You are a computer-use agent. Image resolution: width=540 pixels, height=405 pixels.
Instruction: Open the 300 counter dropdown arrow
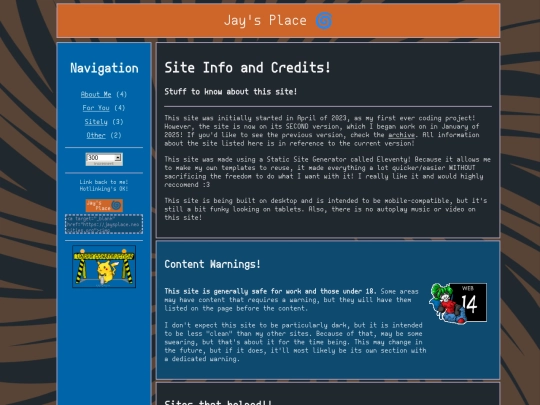[118, 157]
